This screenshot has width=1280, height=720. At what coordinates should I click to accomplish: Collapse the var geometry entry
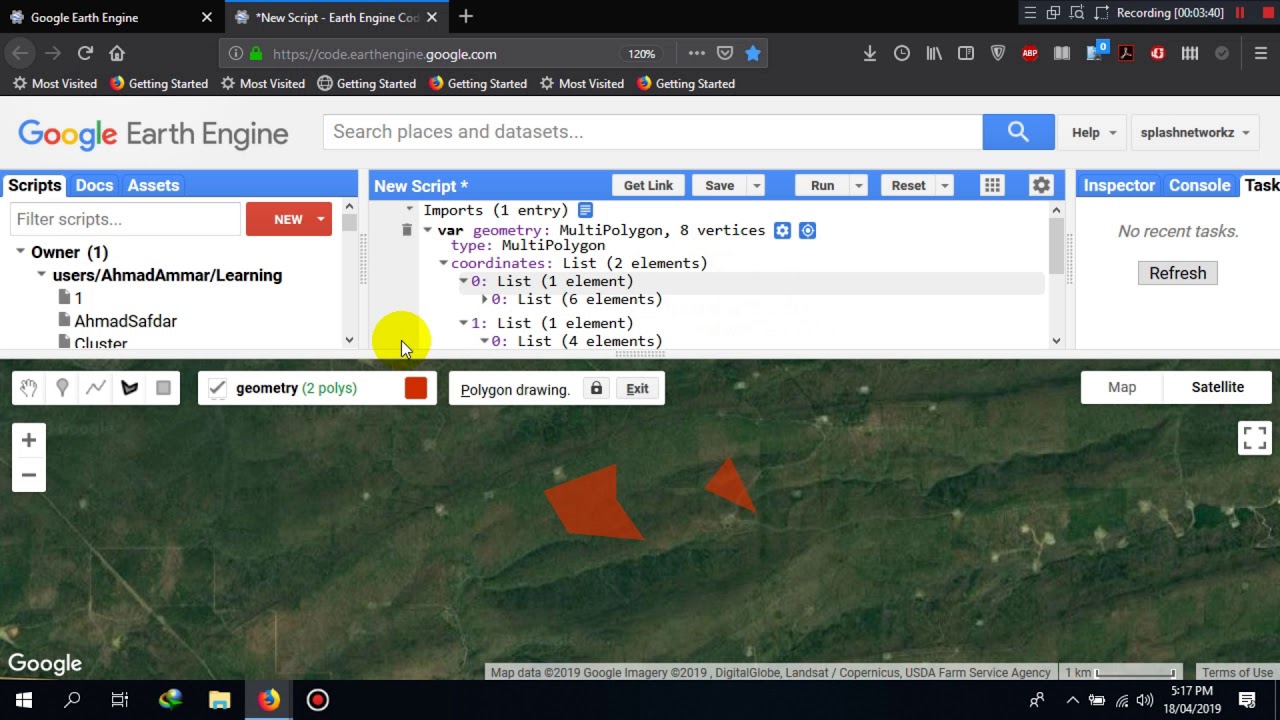click(x=427, y=230)
